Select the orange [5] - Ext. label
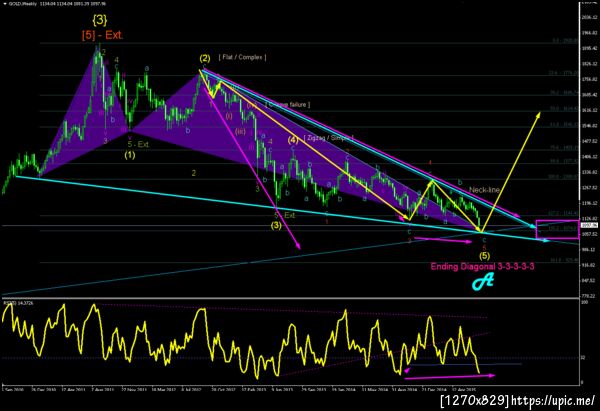The image size is (600, 411). (x=102, y=35)
